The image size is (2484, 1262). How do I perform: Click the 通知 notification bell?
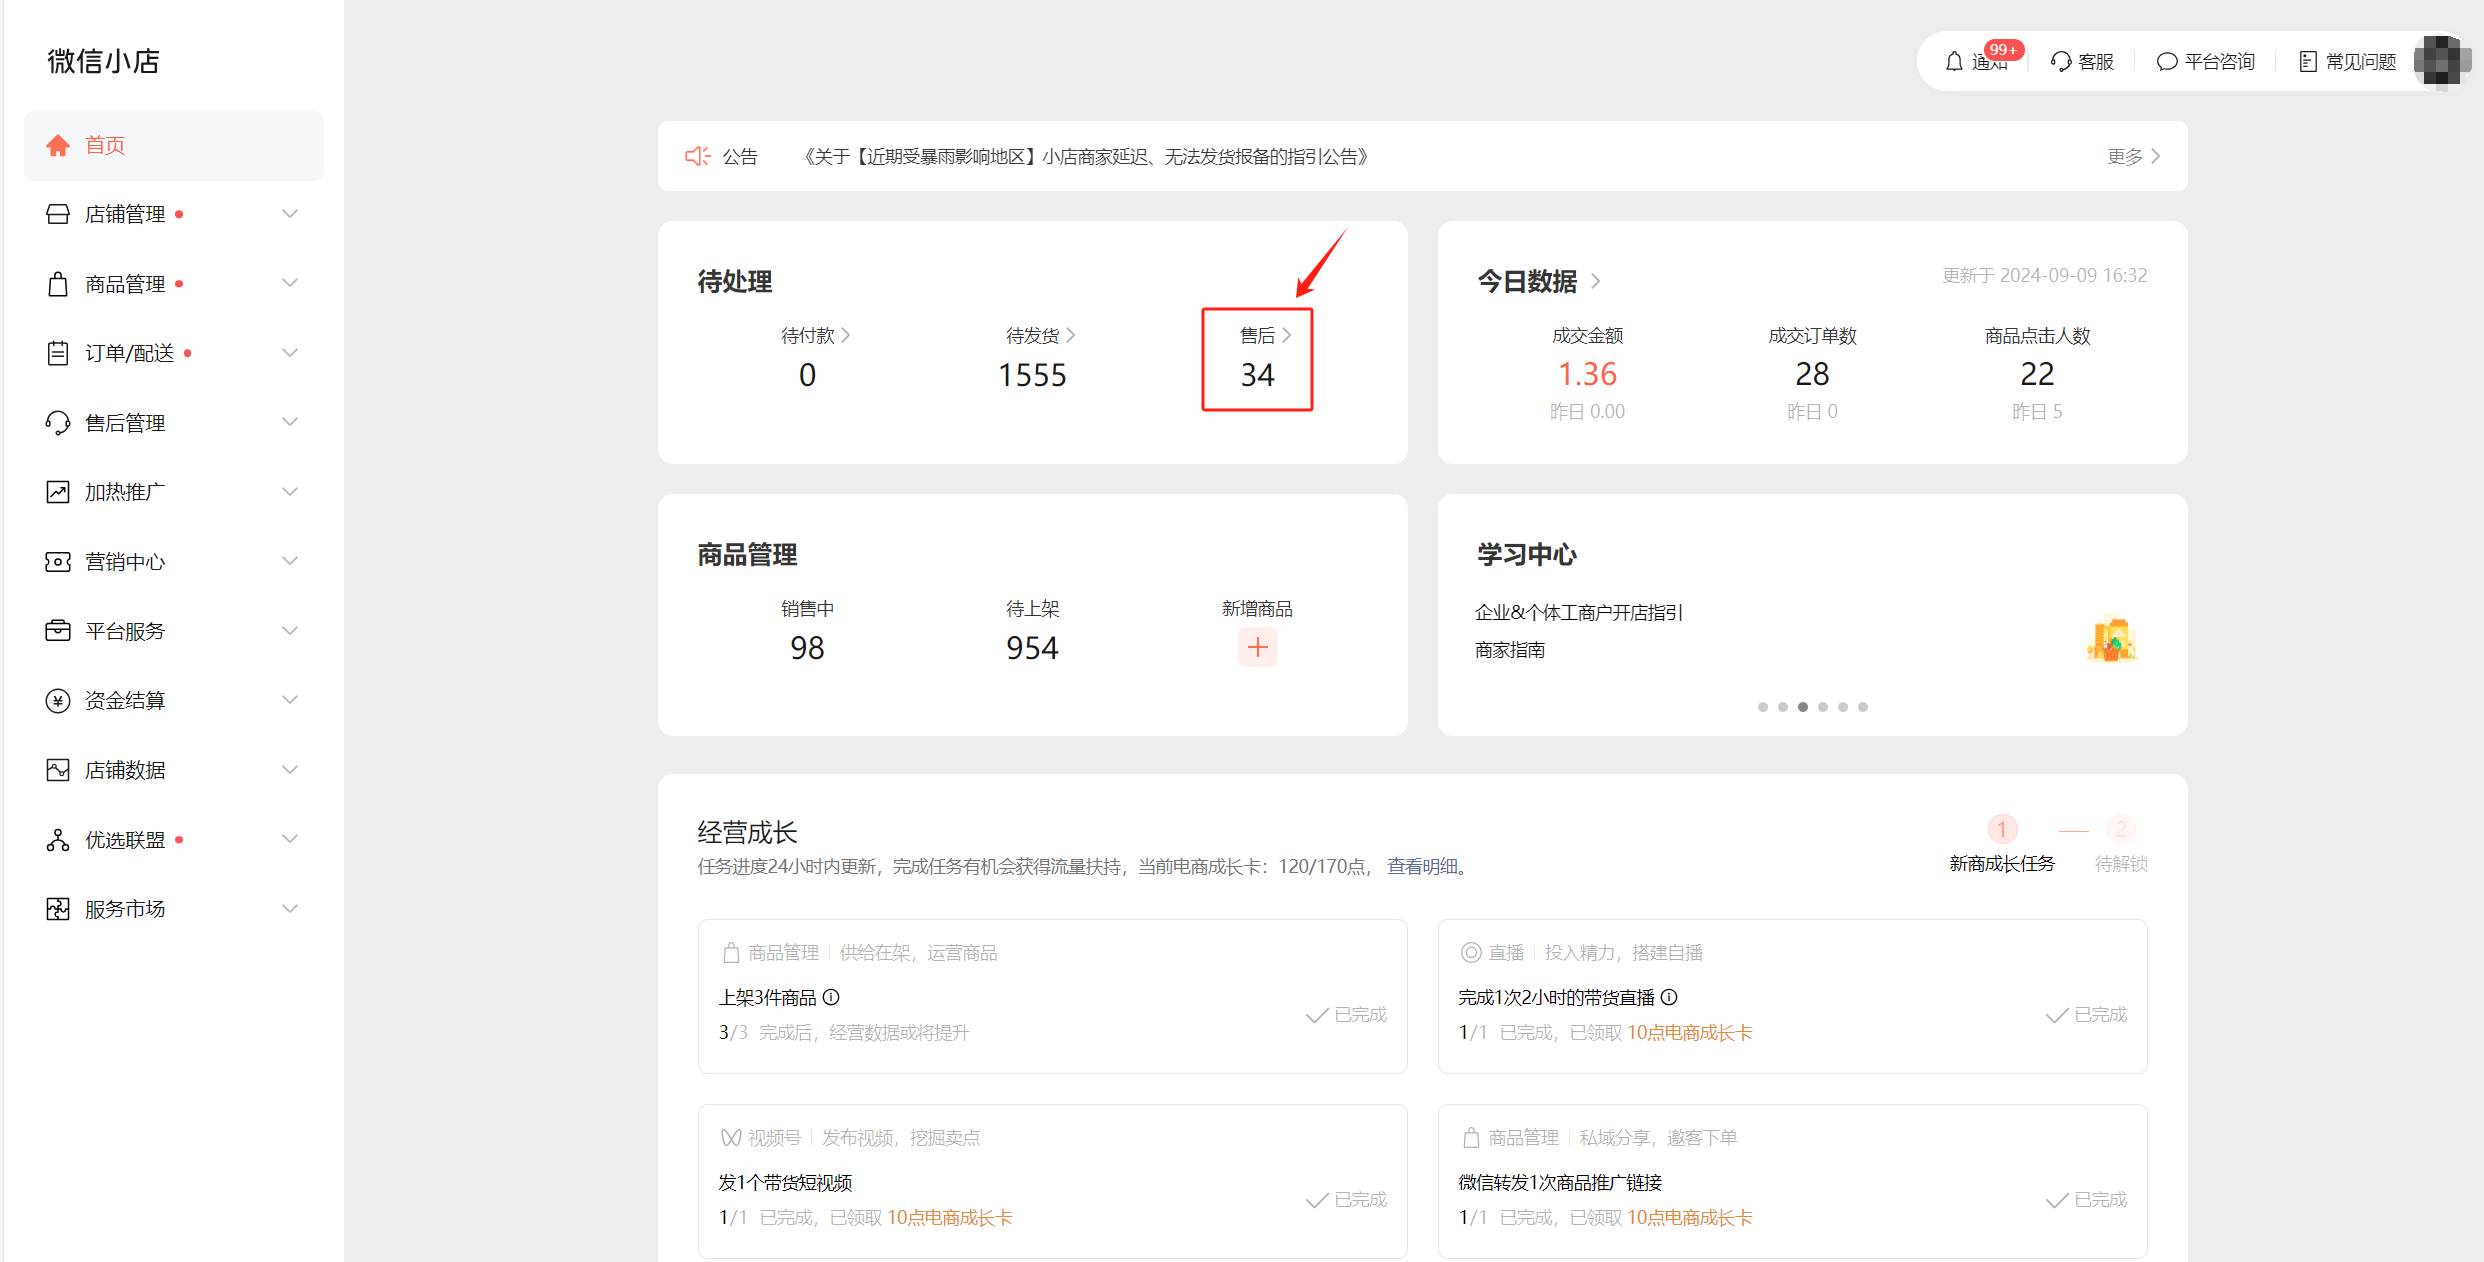(1955, 61)
